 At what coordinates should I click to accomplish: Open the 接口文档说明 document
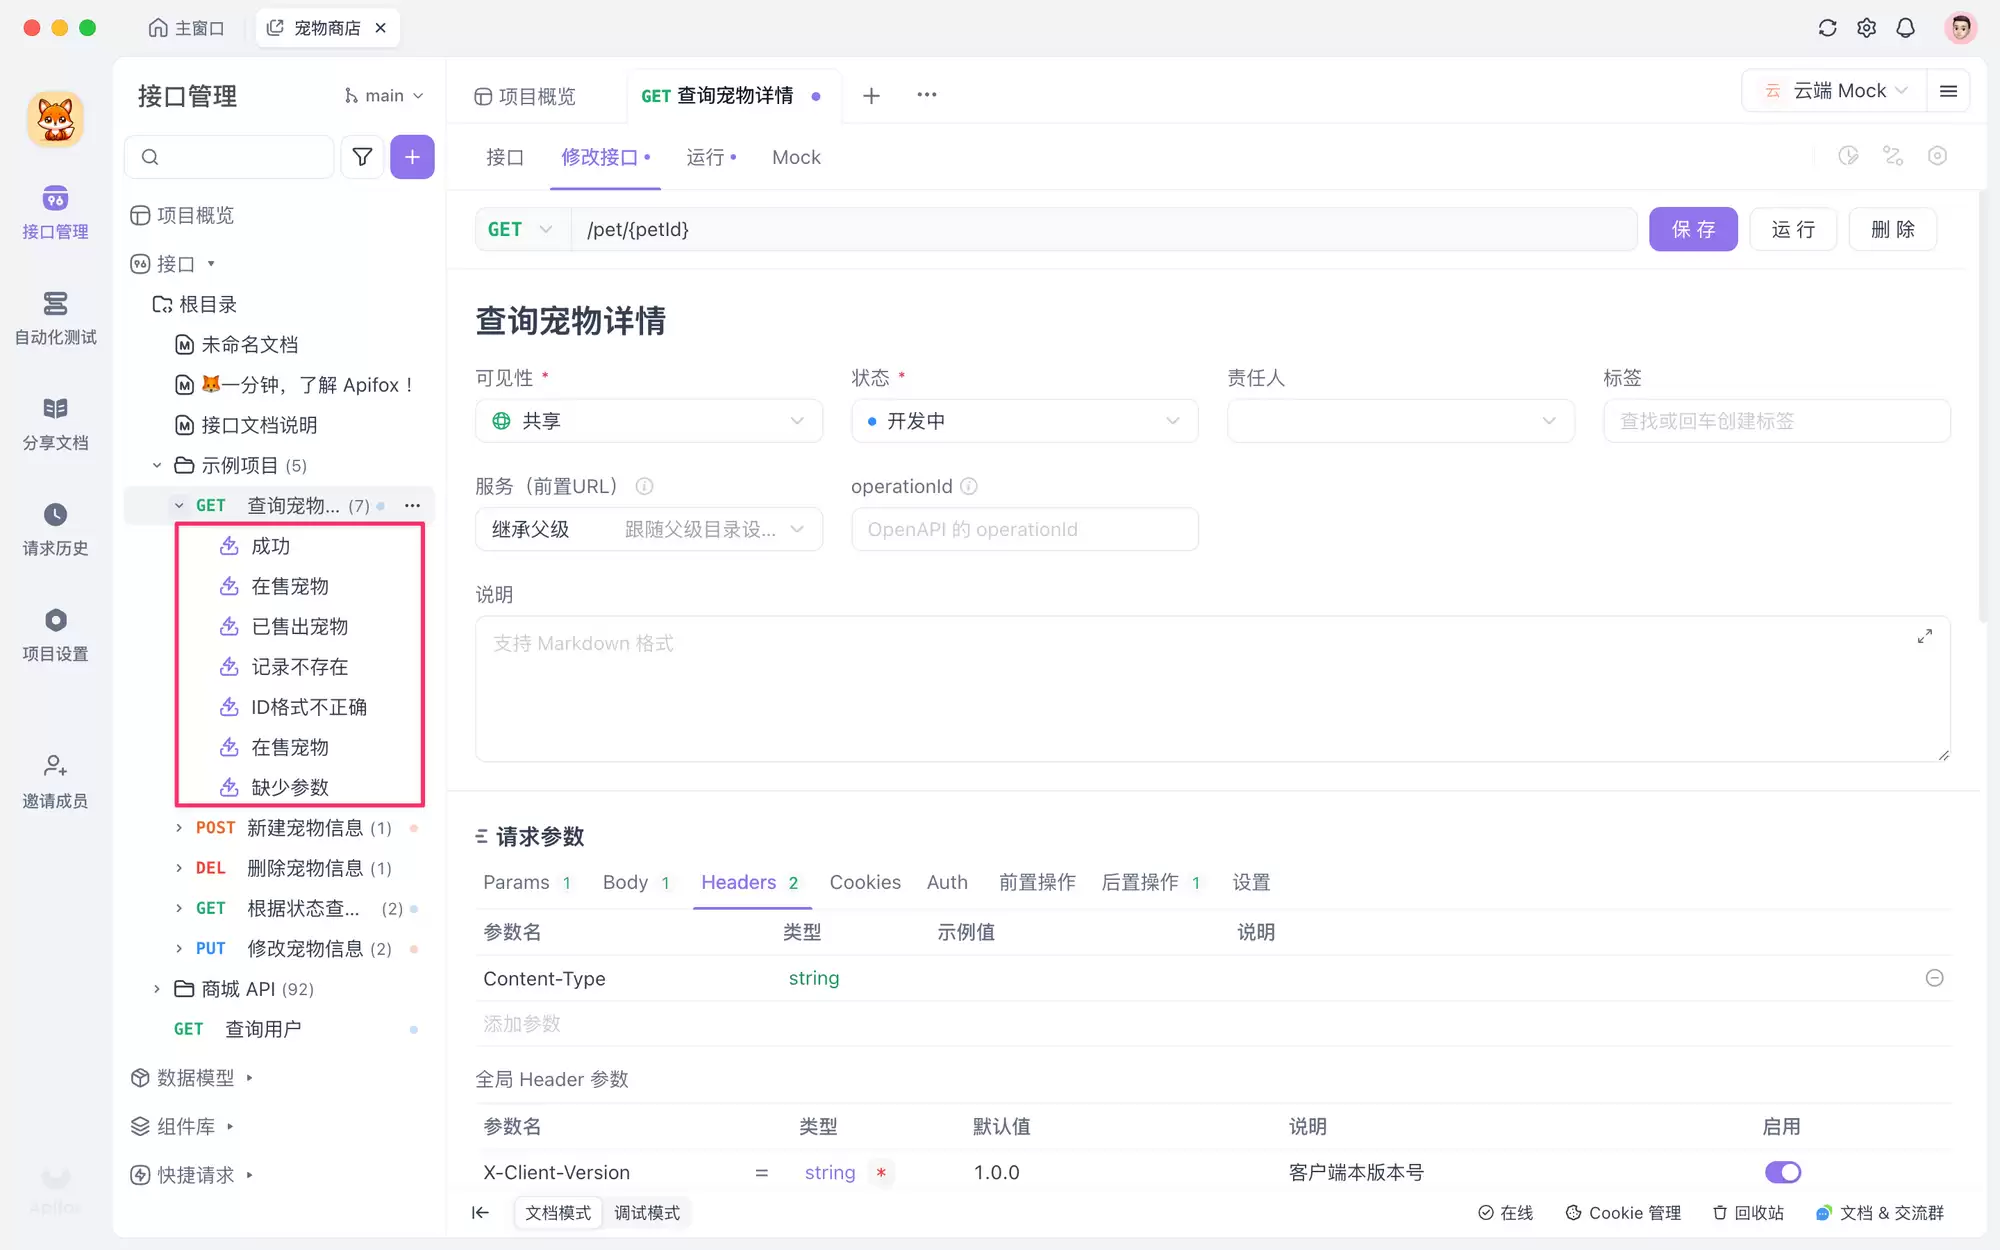(x=259, y=425)
